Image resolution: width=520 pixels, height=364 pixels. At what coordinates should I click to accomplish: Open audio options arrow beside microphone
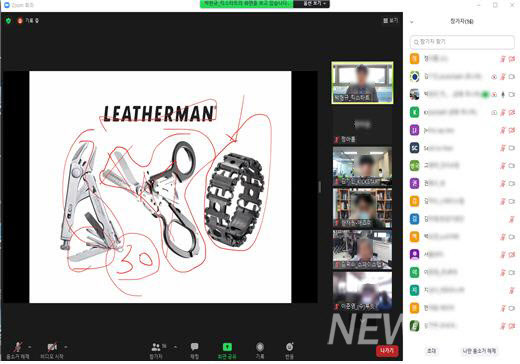30,347
